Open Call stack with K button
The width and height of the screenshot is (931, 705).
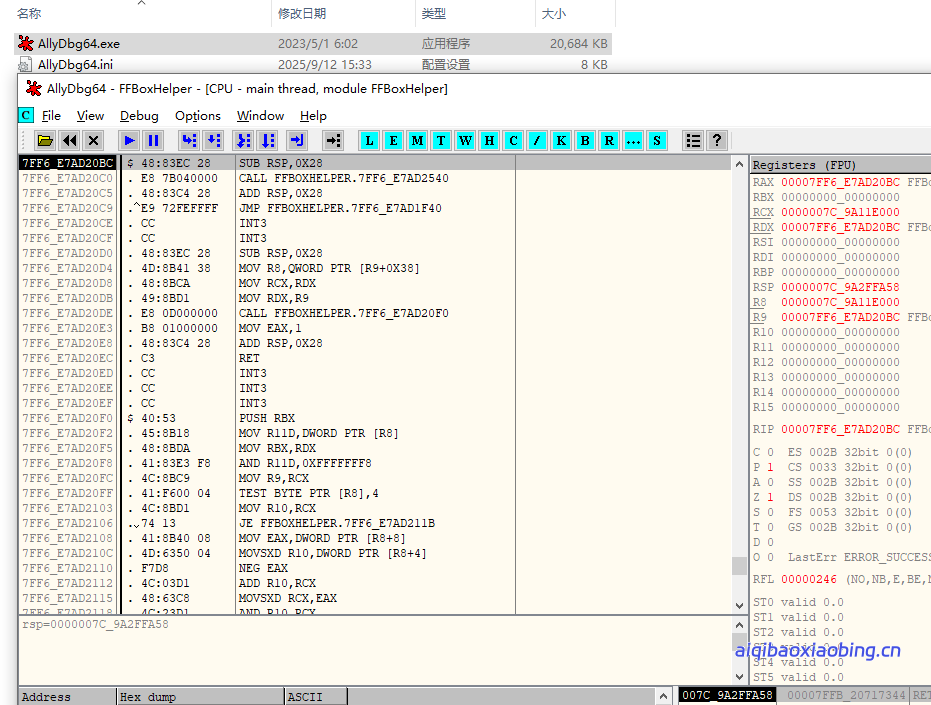pyautogui.click(x=561, y=141)
